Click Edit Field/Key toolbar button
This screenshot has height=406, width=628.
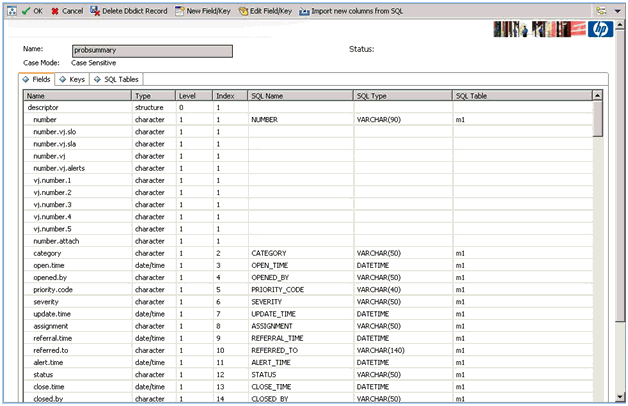pyautogui.click(x=265, y=11)
